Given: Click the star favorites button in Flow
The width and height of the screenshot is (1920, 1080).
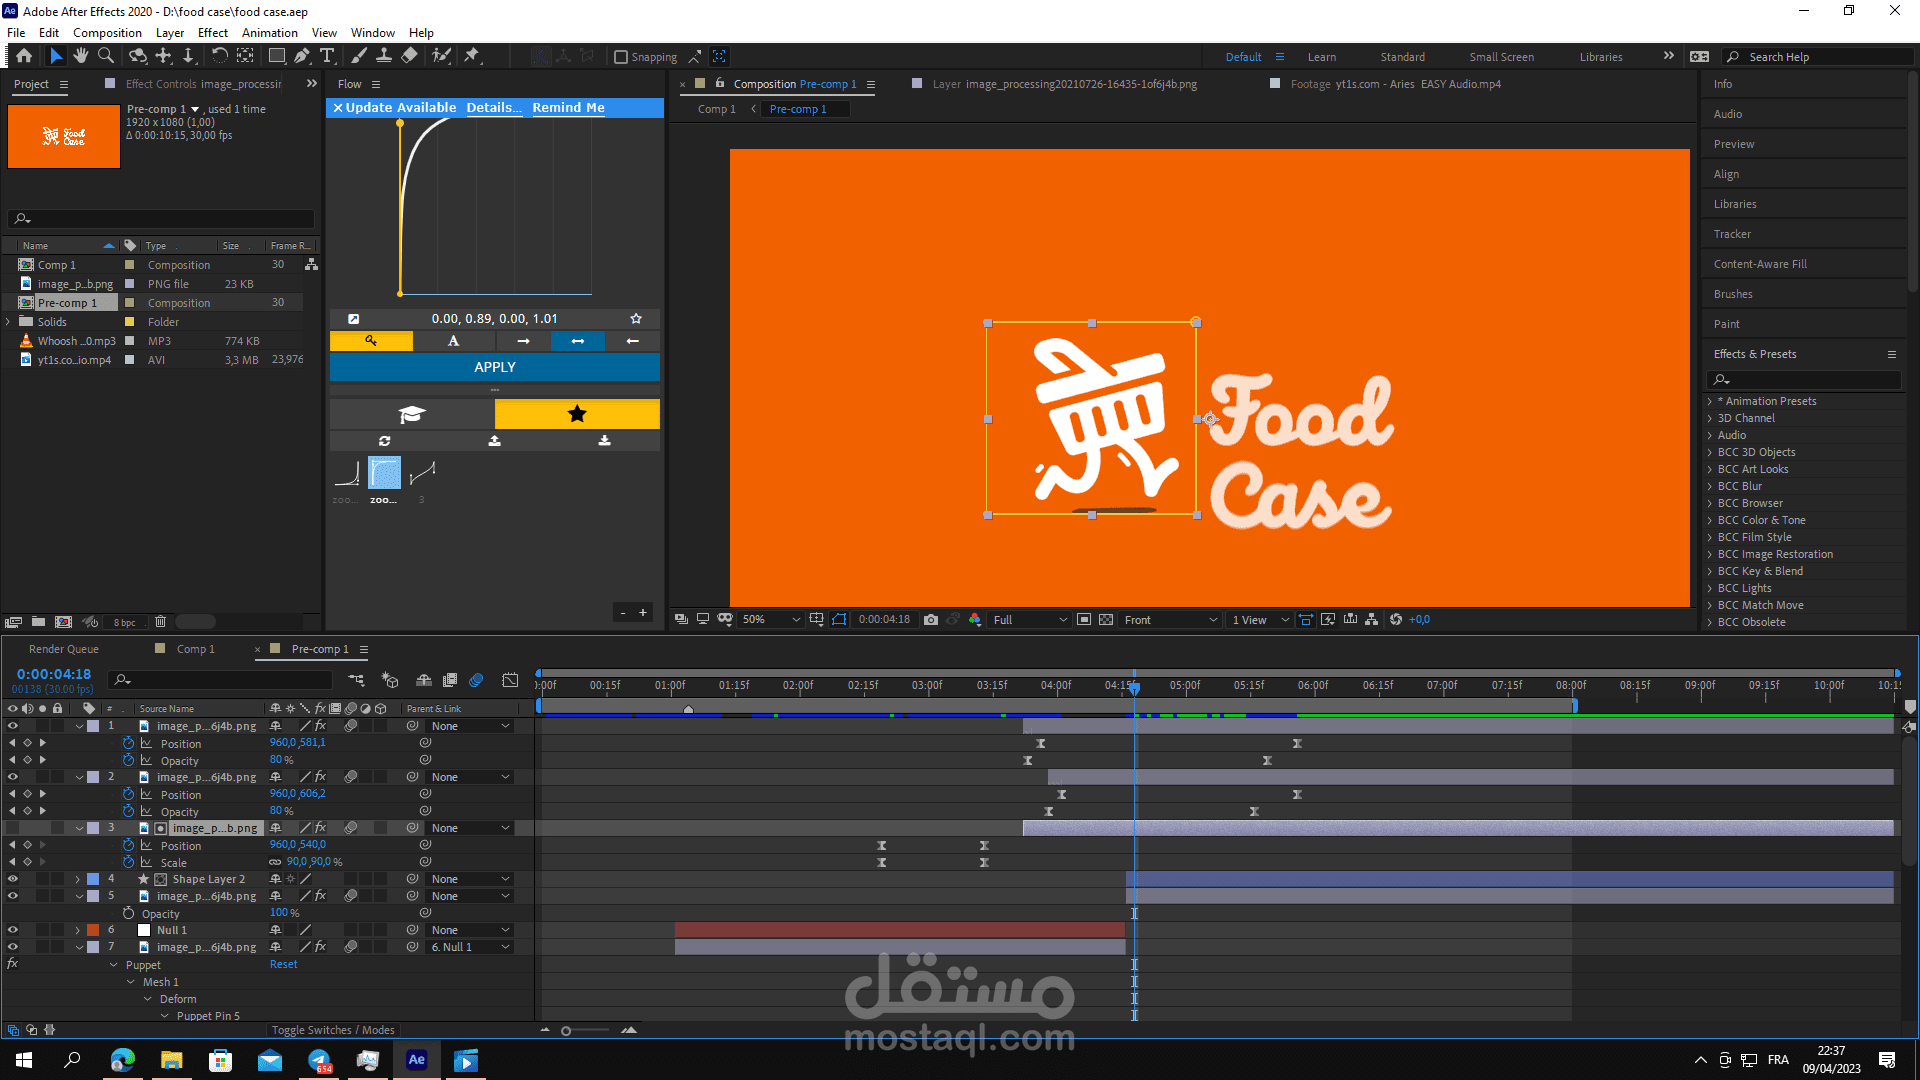Looking at the screenshot, I should (x=577, y=414).
